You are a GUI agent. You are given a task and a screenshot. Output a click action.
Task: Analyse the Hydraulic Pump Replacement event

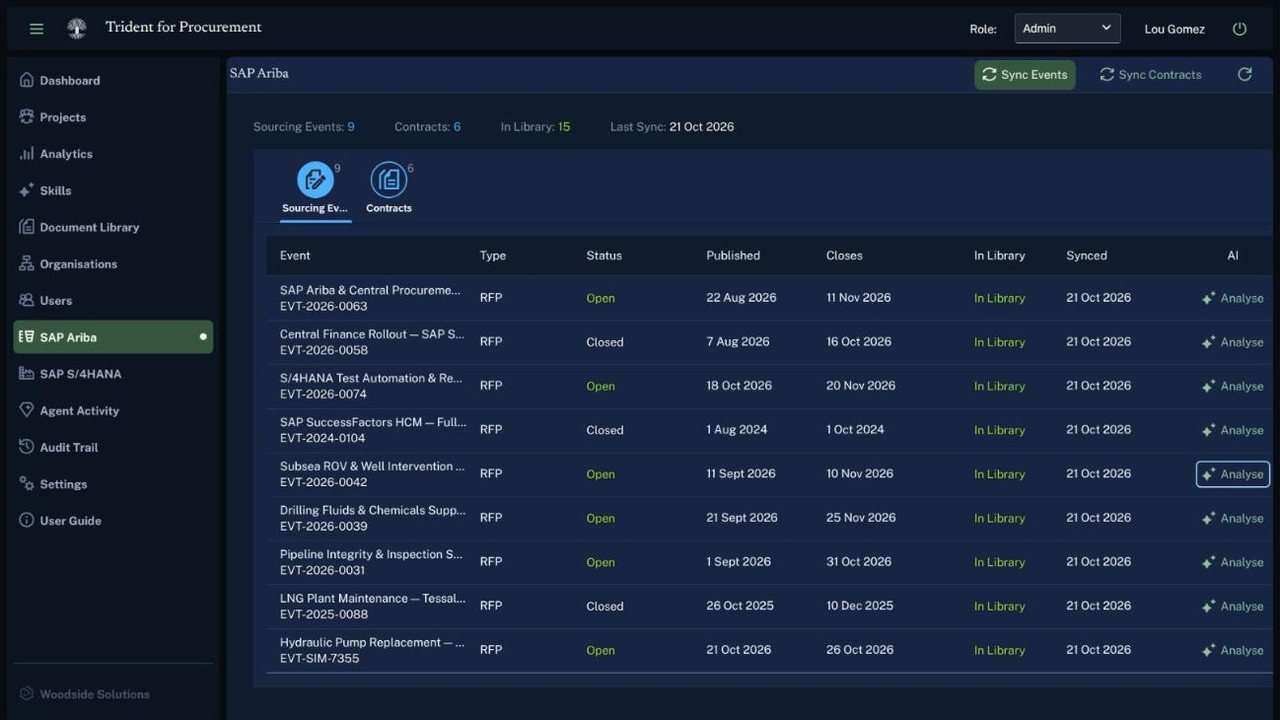click(1233, 650)
